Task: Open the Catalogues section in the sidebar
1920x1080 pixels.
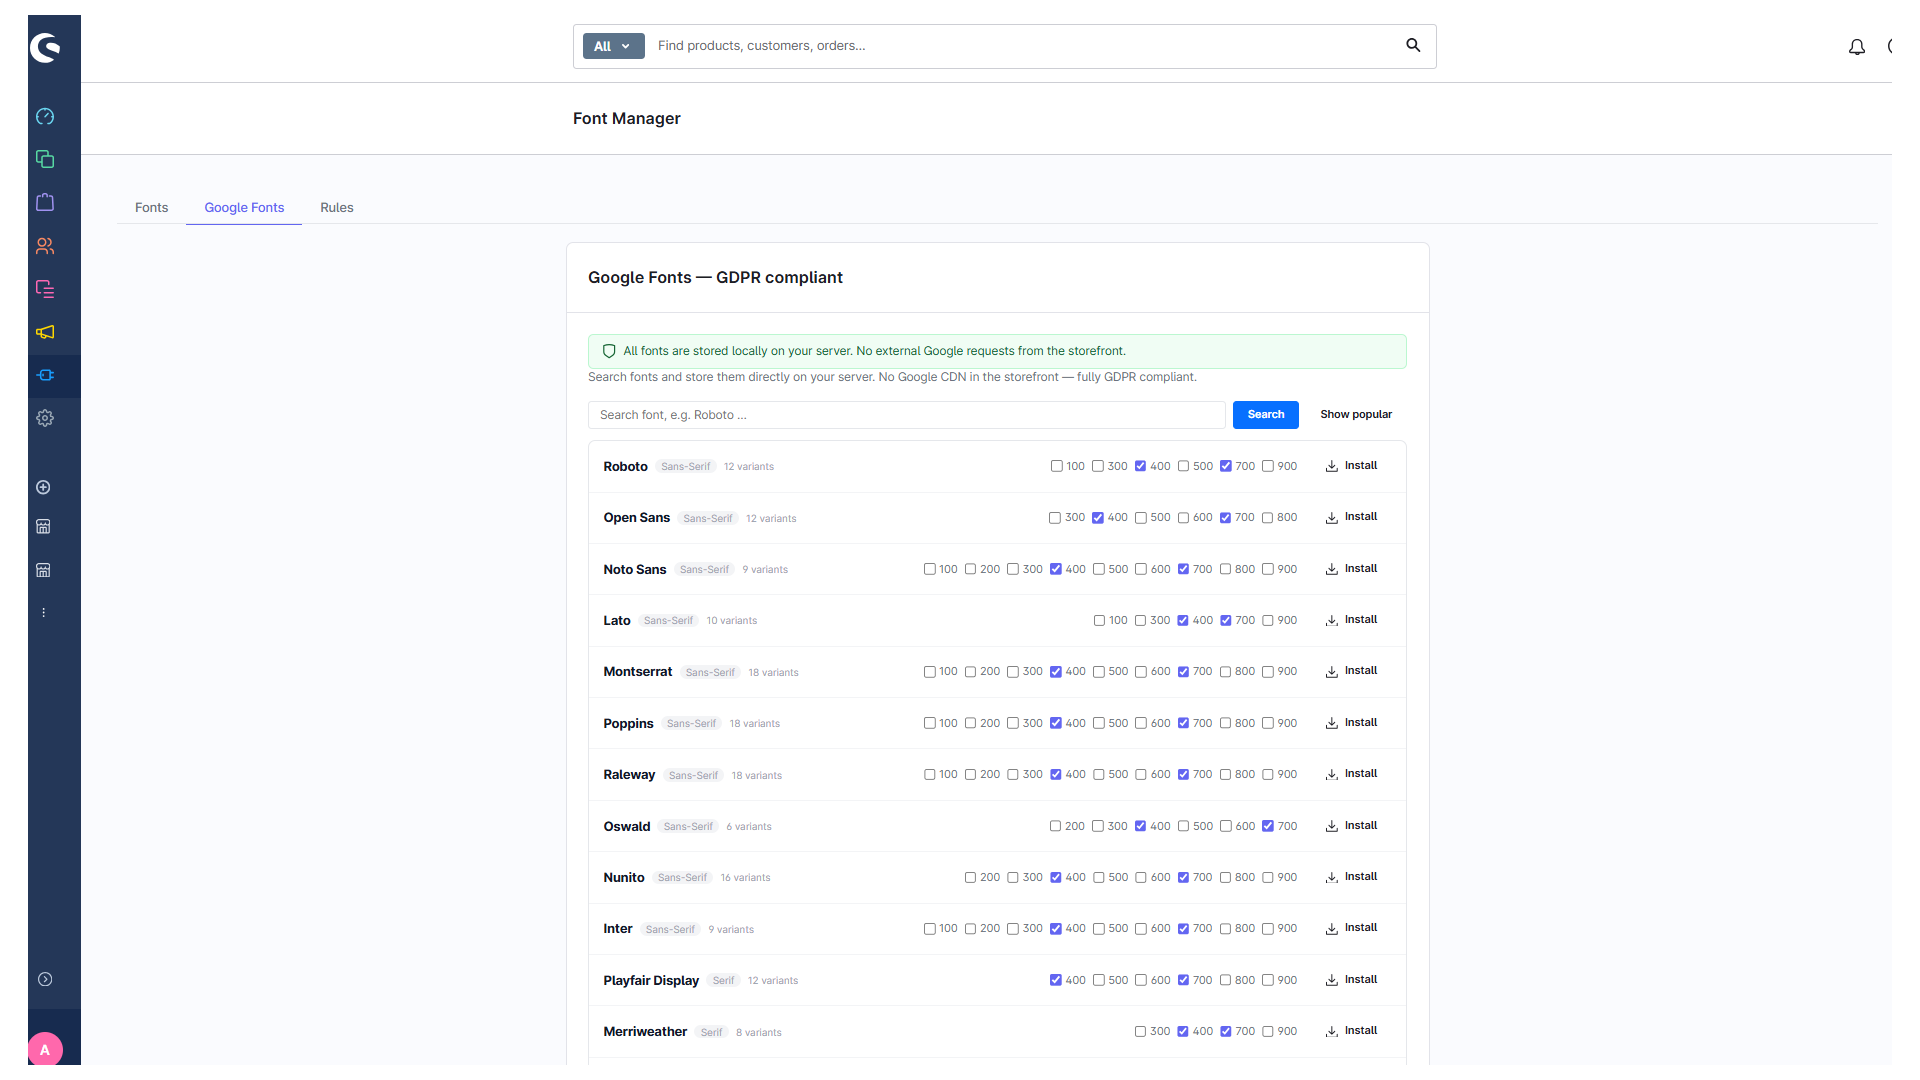Action: [45, 160]
